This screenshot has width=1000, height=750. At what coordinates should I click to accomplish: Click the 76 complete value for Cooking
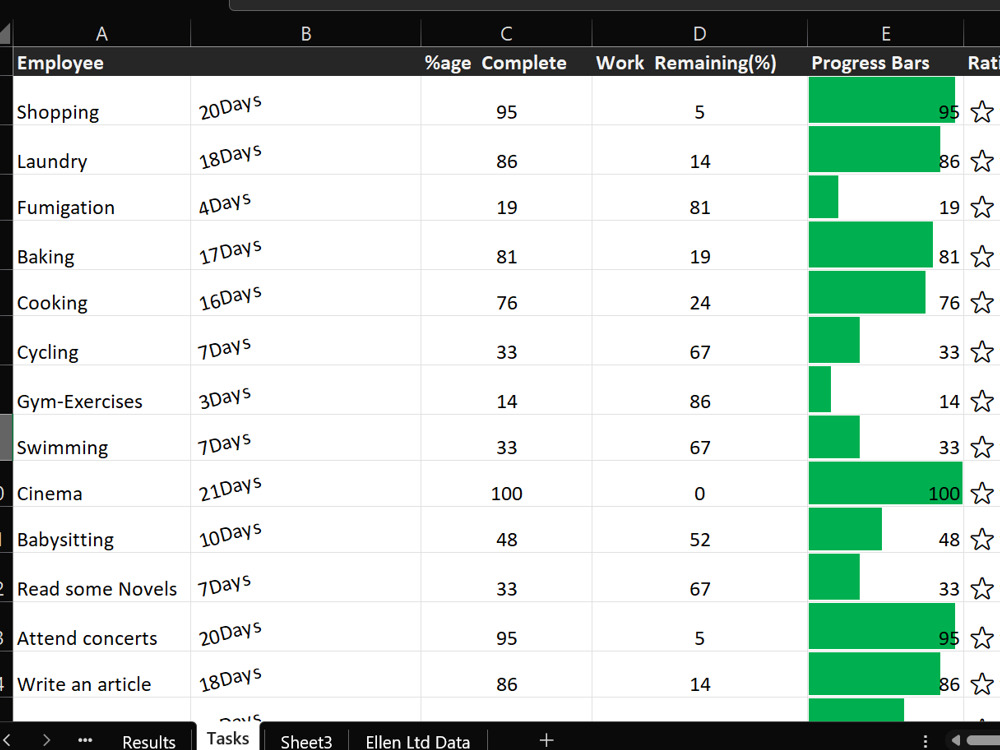pos(506,293)
